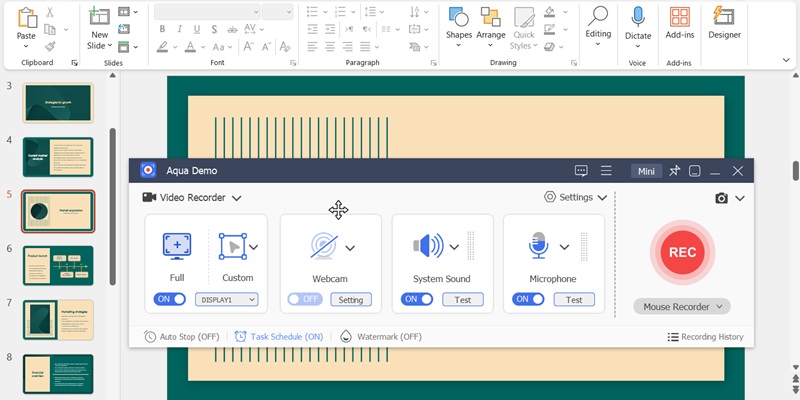
Task: Click Task Schedule (ON) option
Action: click(279, 337)
